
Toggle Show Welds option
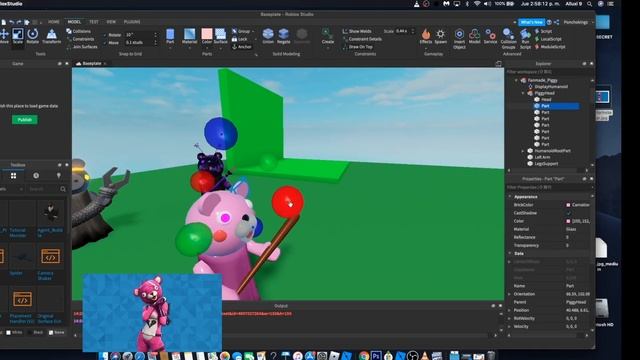click(357, 31)
